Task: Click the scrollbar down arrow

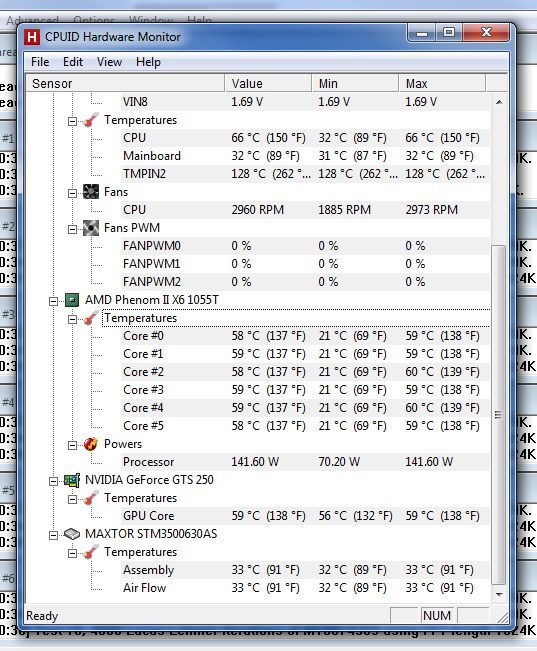Action: [499, 595]
